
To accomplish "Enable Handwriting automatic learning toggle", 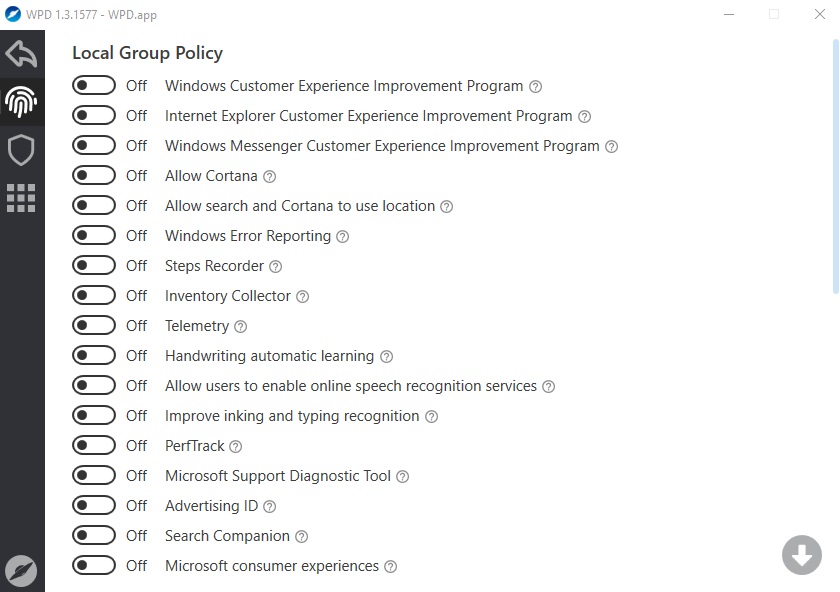I will pos(94,355).
